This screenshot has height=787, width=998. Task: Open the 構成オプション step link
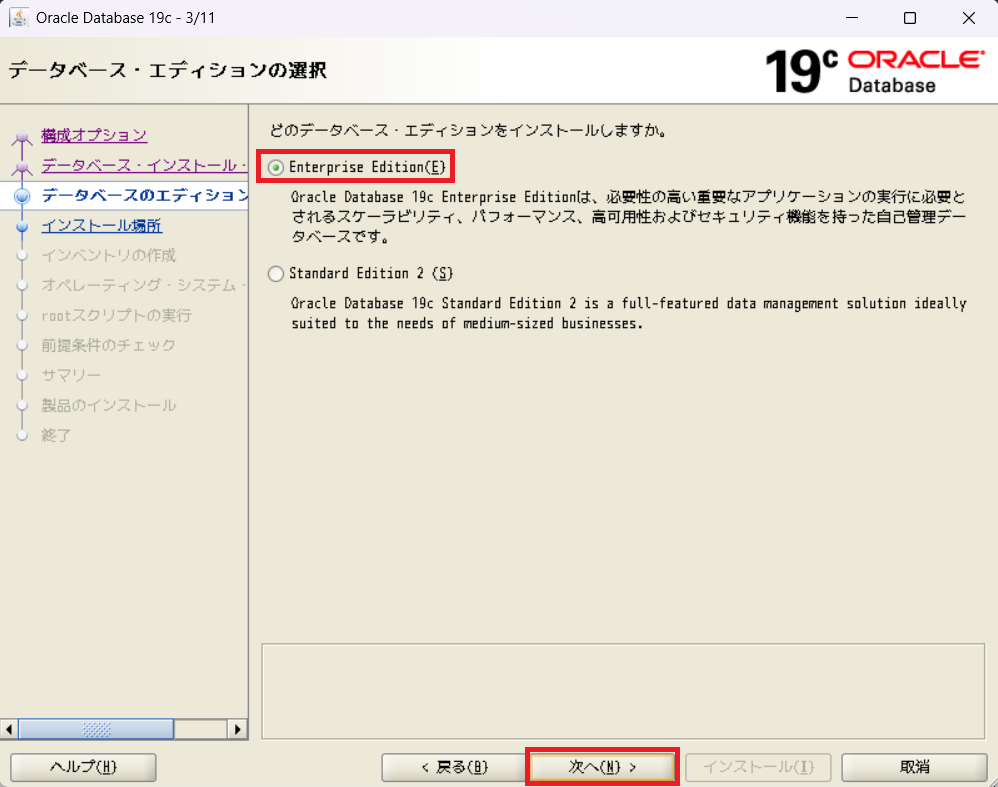94,135
